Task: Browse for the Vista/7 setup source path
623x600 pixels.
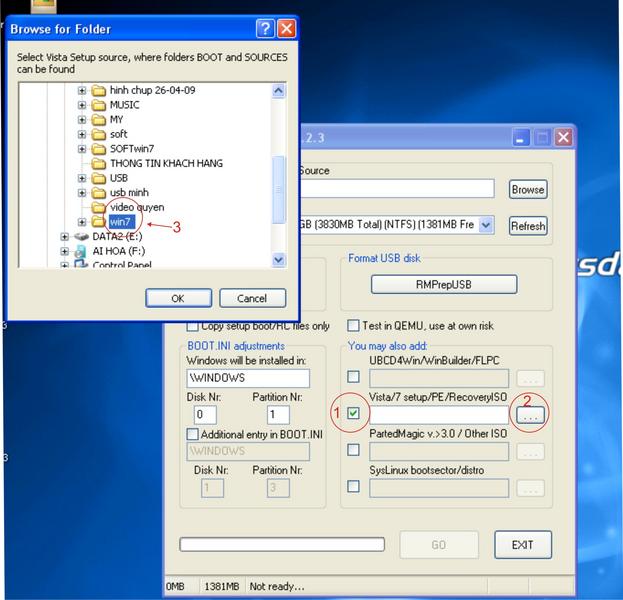Action: (x=531, y=413)
